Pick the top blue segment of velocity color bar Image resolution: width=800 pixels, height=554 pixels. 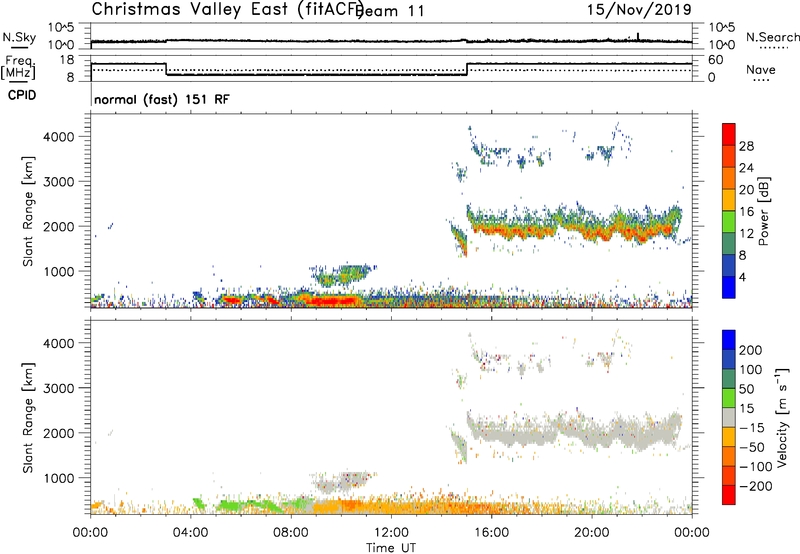coord(729,340)
